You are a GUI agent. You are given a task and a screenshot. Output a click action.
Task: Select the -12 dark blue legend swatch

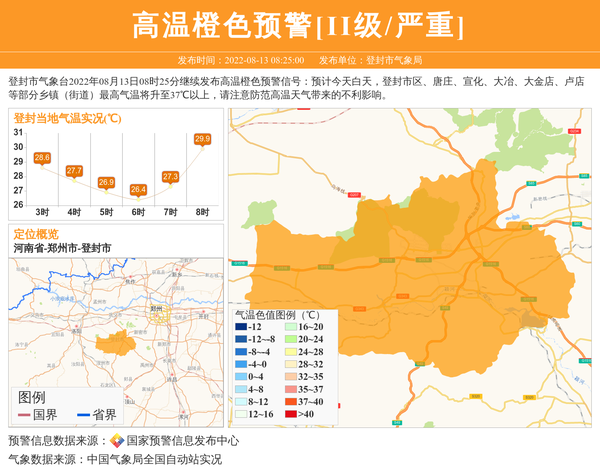[241, 327]
